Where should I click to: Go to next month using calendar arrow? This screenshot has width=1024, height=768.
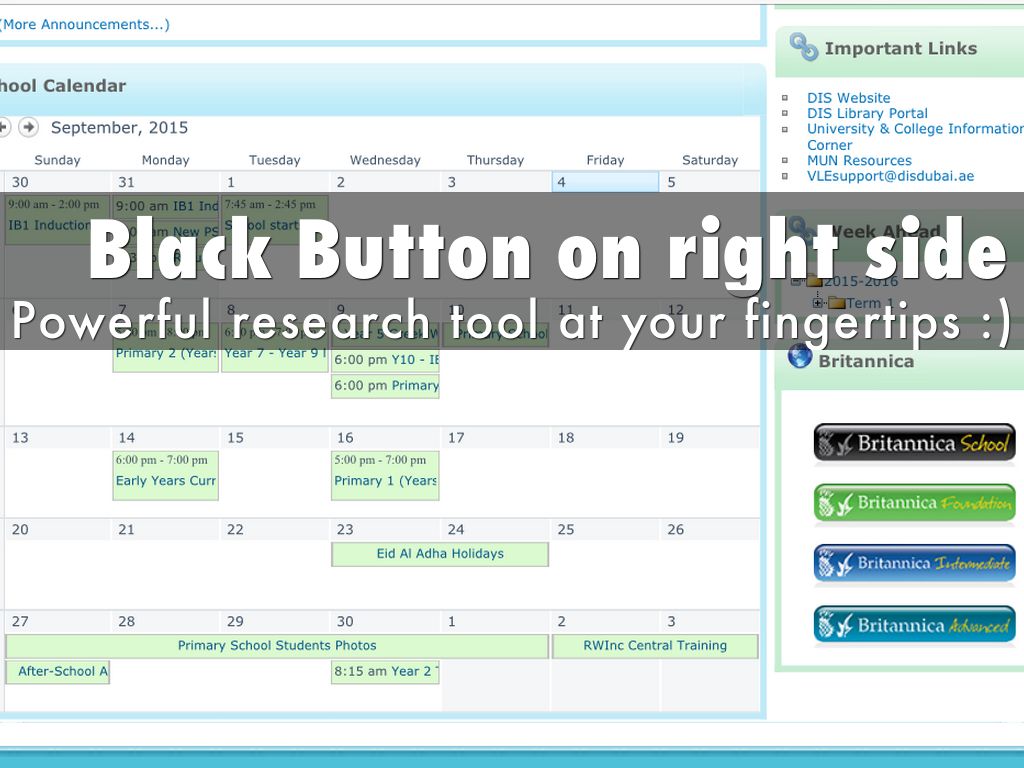tap(28, 127)
